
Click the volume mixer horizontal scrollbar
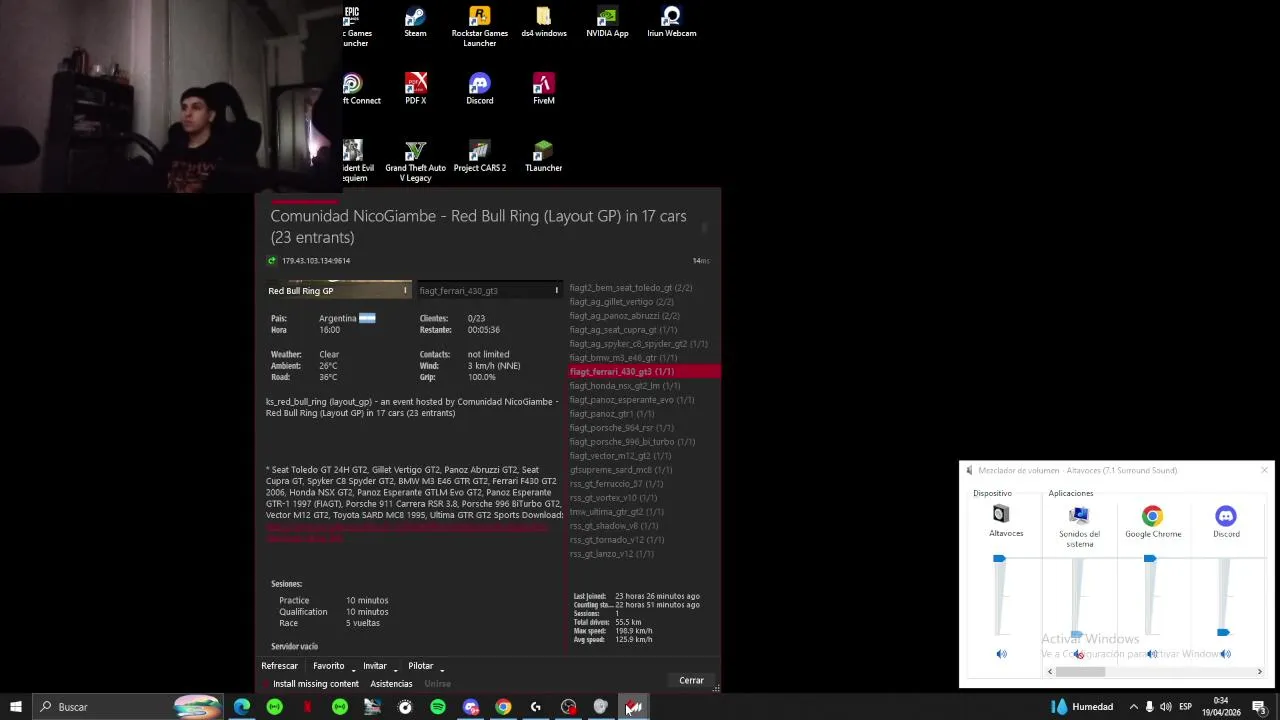pos(1080,672)
